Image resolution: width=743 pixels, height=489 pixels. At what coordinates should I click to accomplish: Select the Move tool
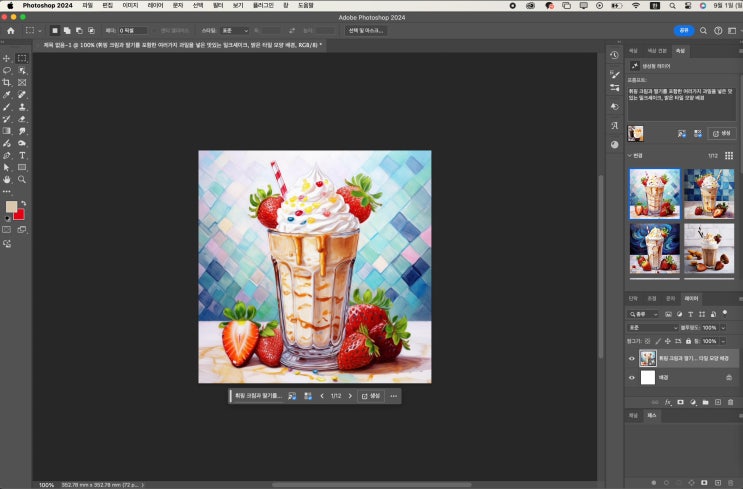[7, 58]
